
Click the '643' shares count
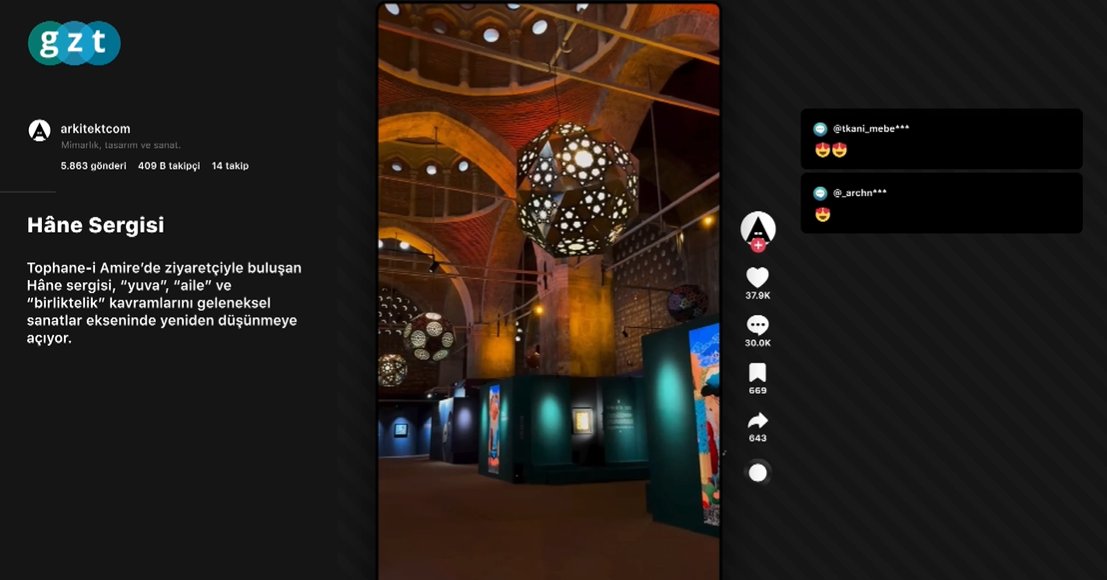tap(758, 438)
